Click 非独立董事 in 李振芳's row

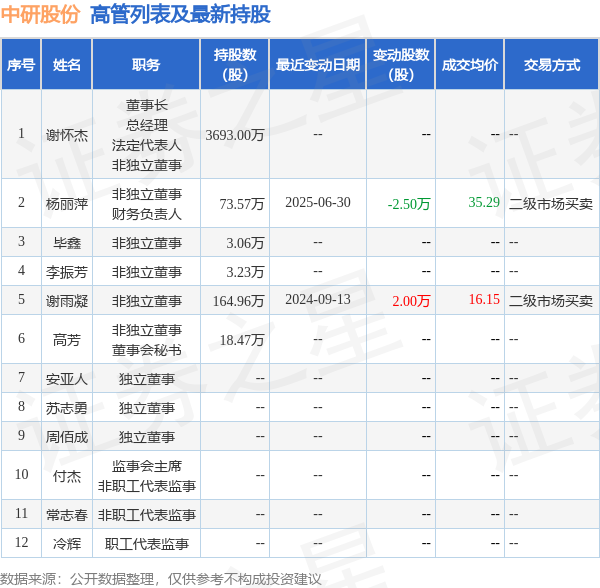(x=147, y=272)
